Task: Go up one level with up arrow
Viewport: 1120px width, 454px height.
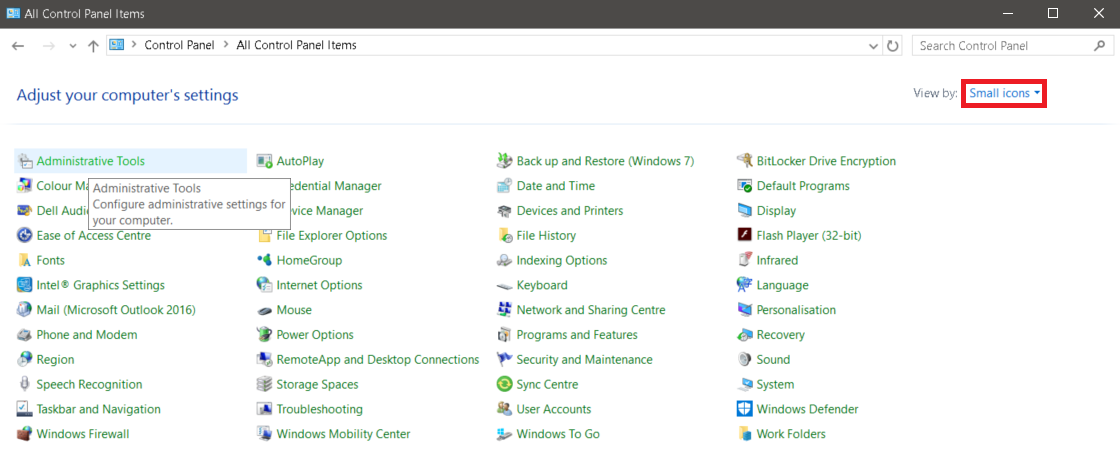Action: click(x=93, y=46)
